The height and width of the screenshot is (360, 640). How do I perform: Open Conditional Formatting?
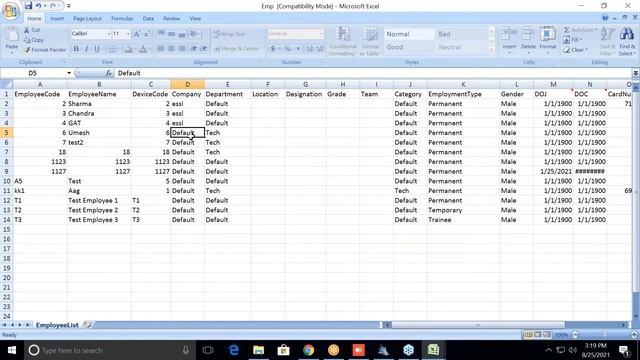343,41
